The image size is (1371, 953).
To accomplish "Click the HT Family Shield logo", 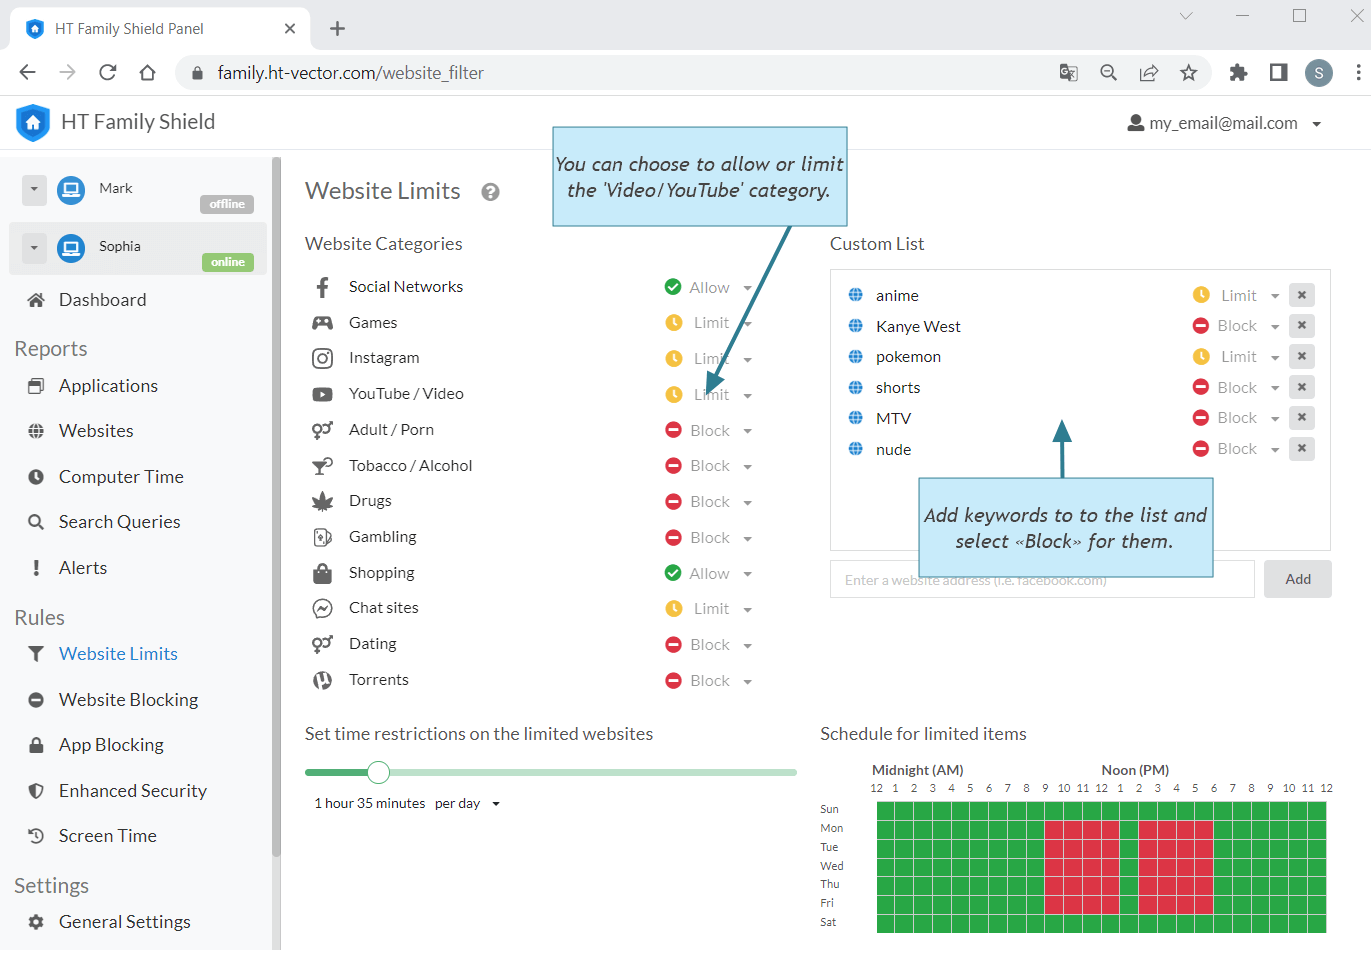I will pos(33,122).
